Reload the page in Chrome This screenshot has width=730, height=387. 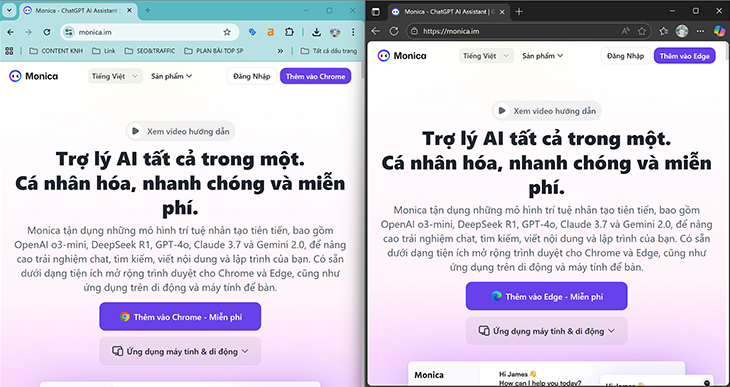pos(47,32)
